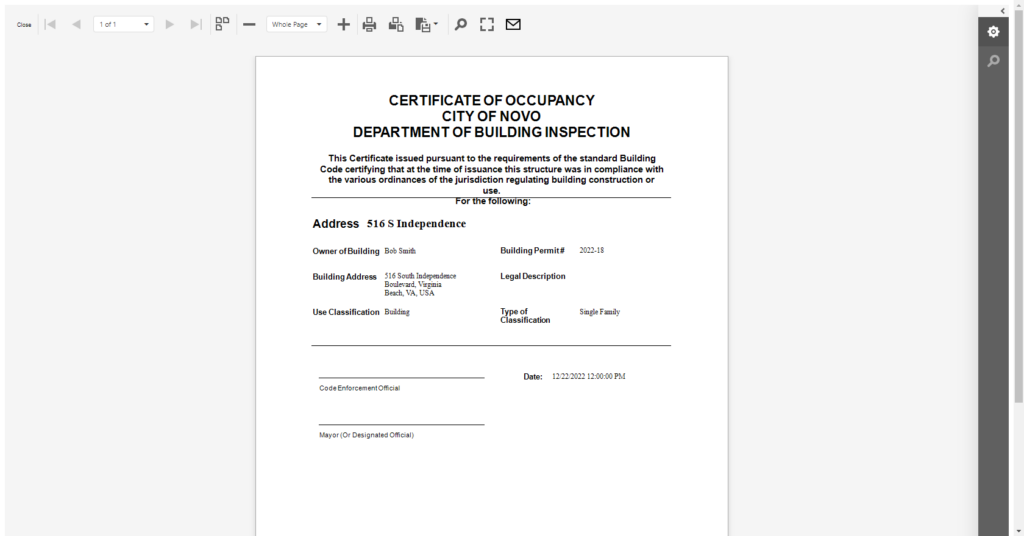The image size is (1024, 536).
Task: Click building address '516 South Independence Boulevard'
Action: click(420, 285)
